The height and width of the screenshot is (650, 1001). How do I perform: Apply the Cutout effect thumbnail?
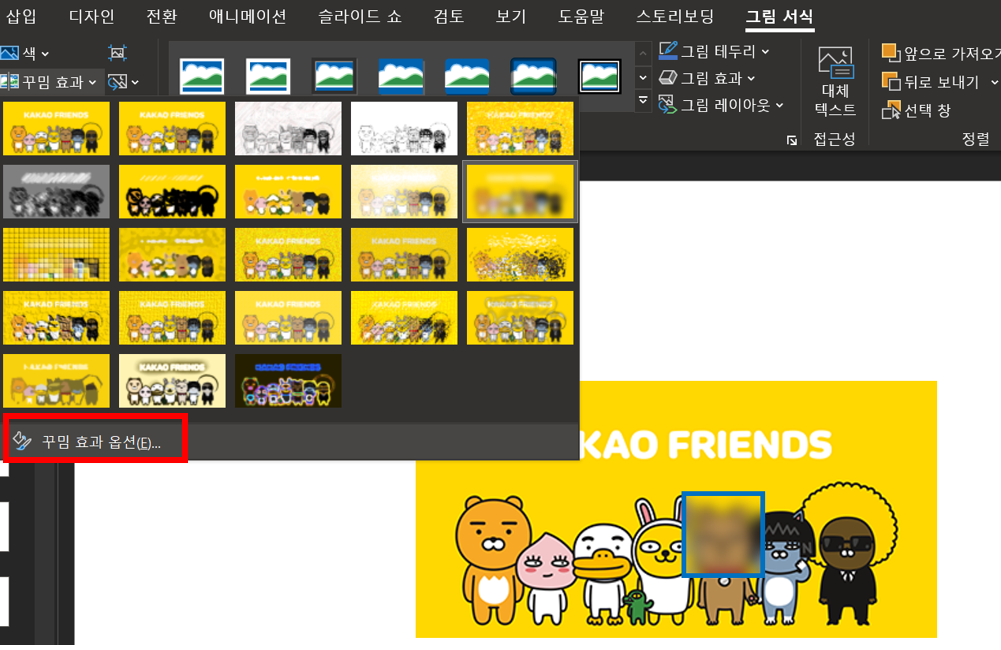(x=56, y=381)
